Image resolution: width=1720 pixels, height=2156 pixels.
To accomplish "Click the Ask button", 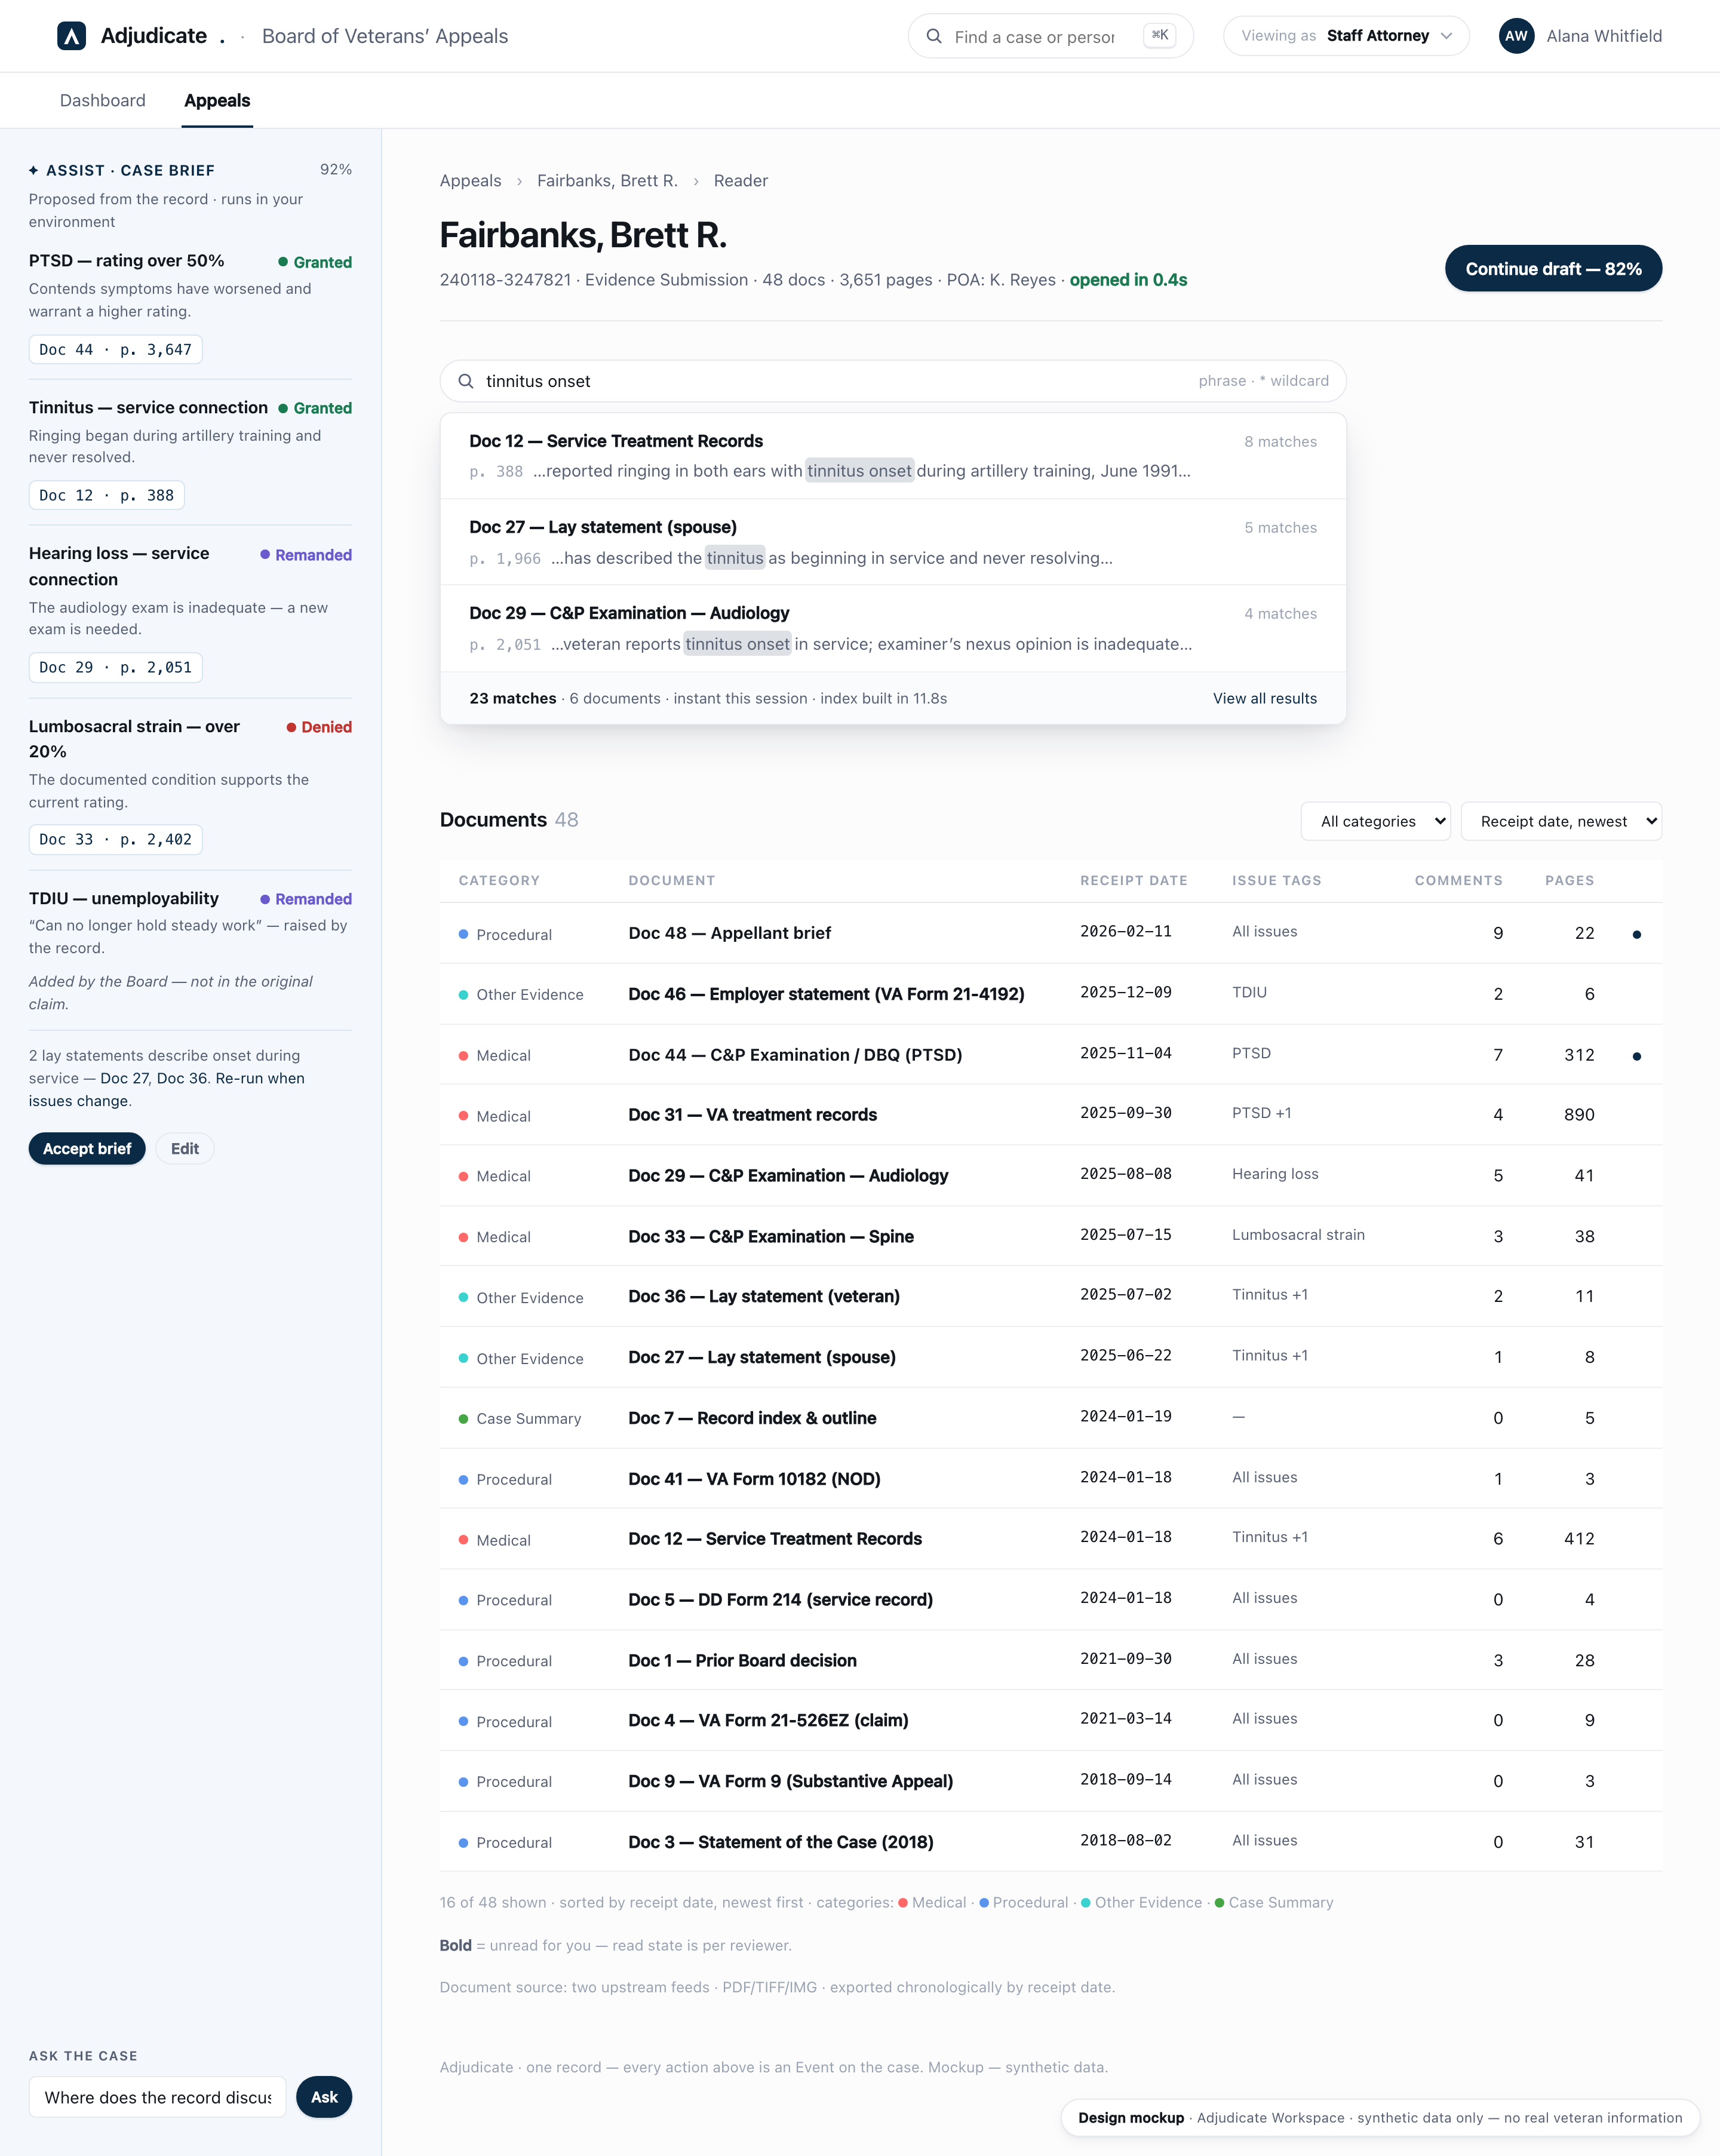I will (x=324, y=2097).
